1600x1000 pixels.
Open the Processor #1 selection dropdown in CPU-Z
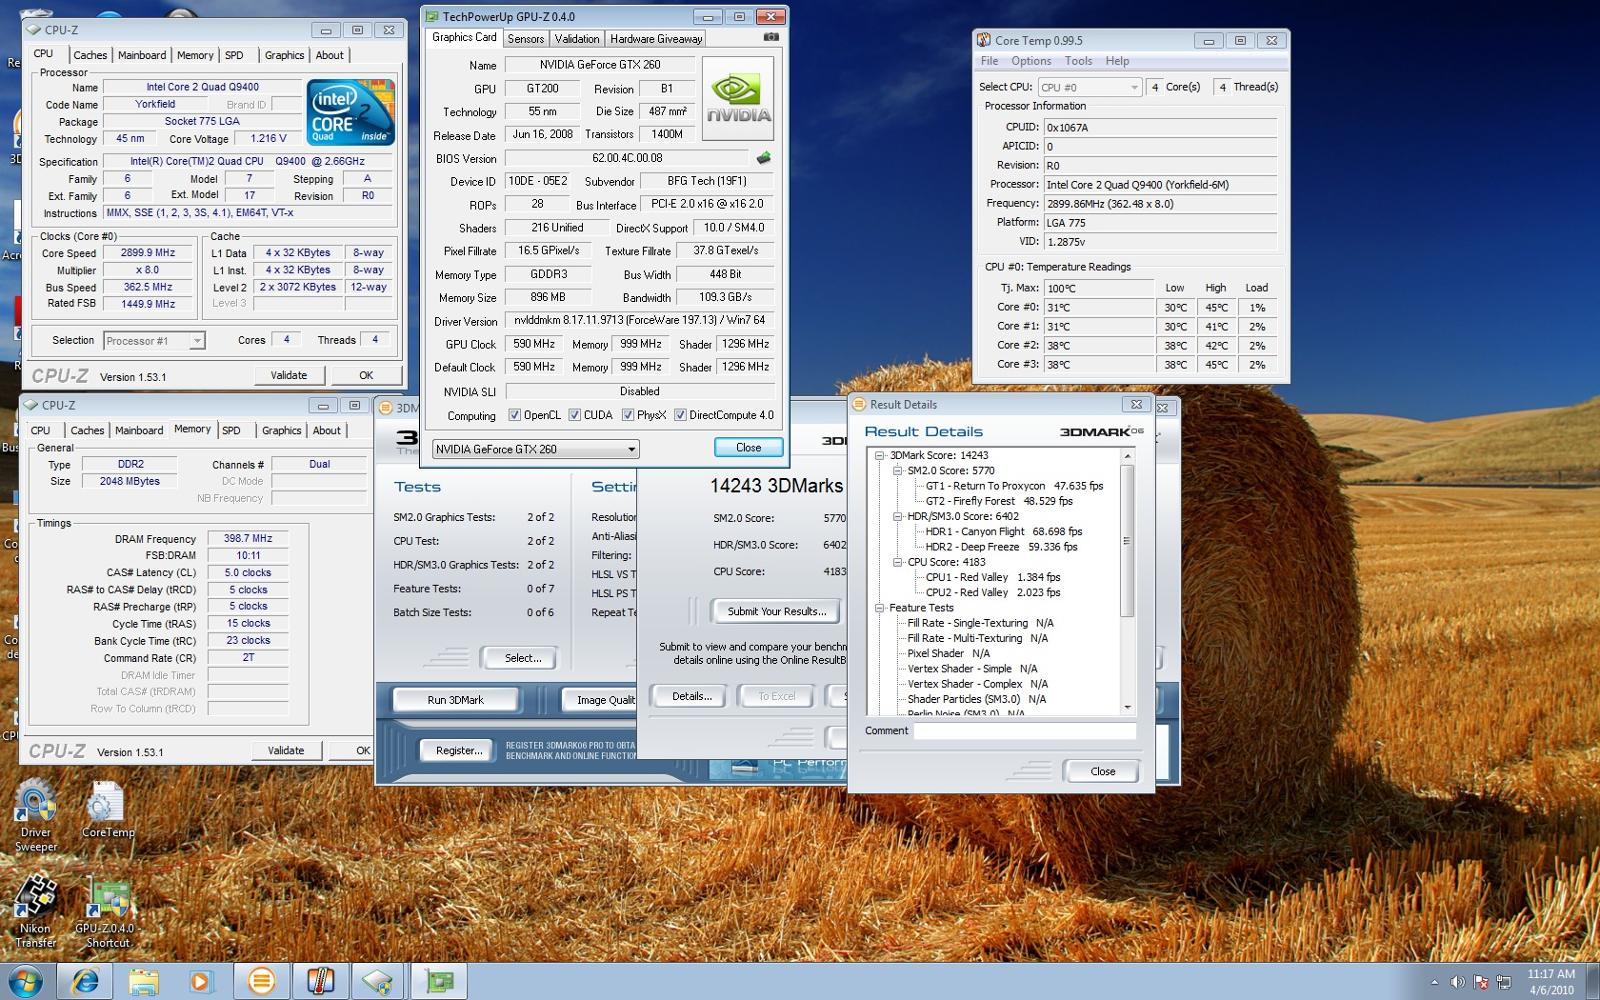[154, 341]
